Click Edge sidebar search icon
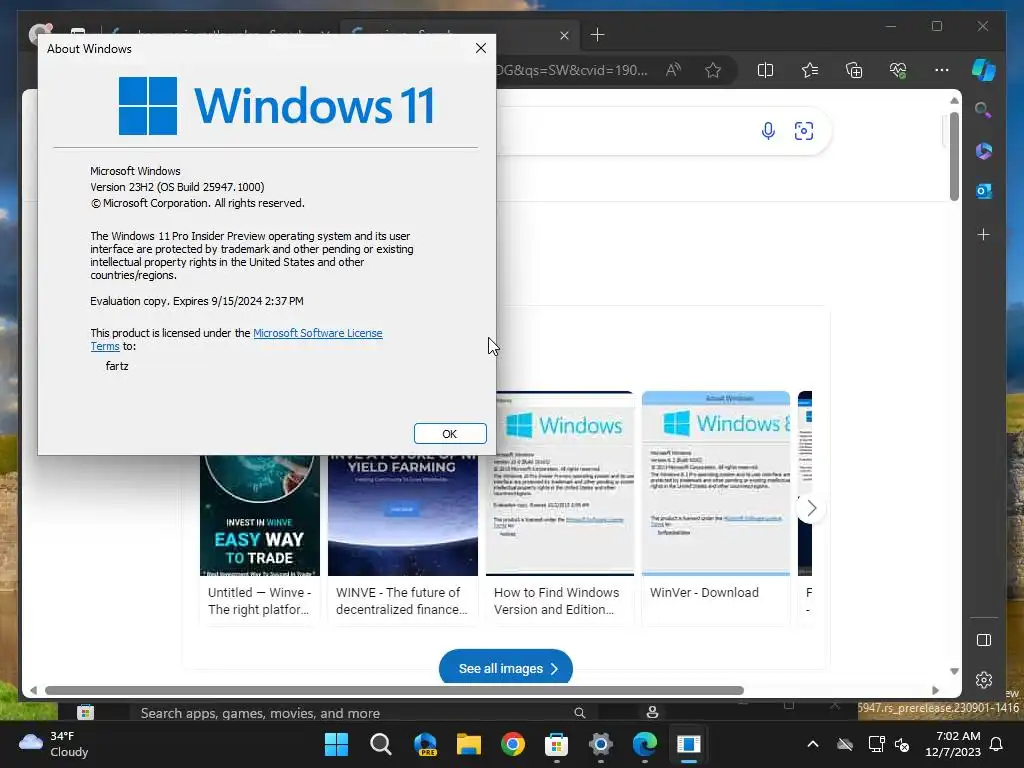This screenshot has width=1024, height=768. [x=984, y=110]
